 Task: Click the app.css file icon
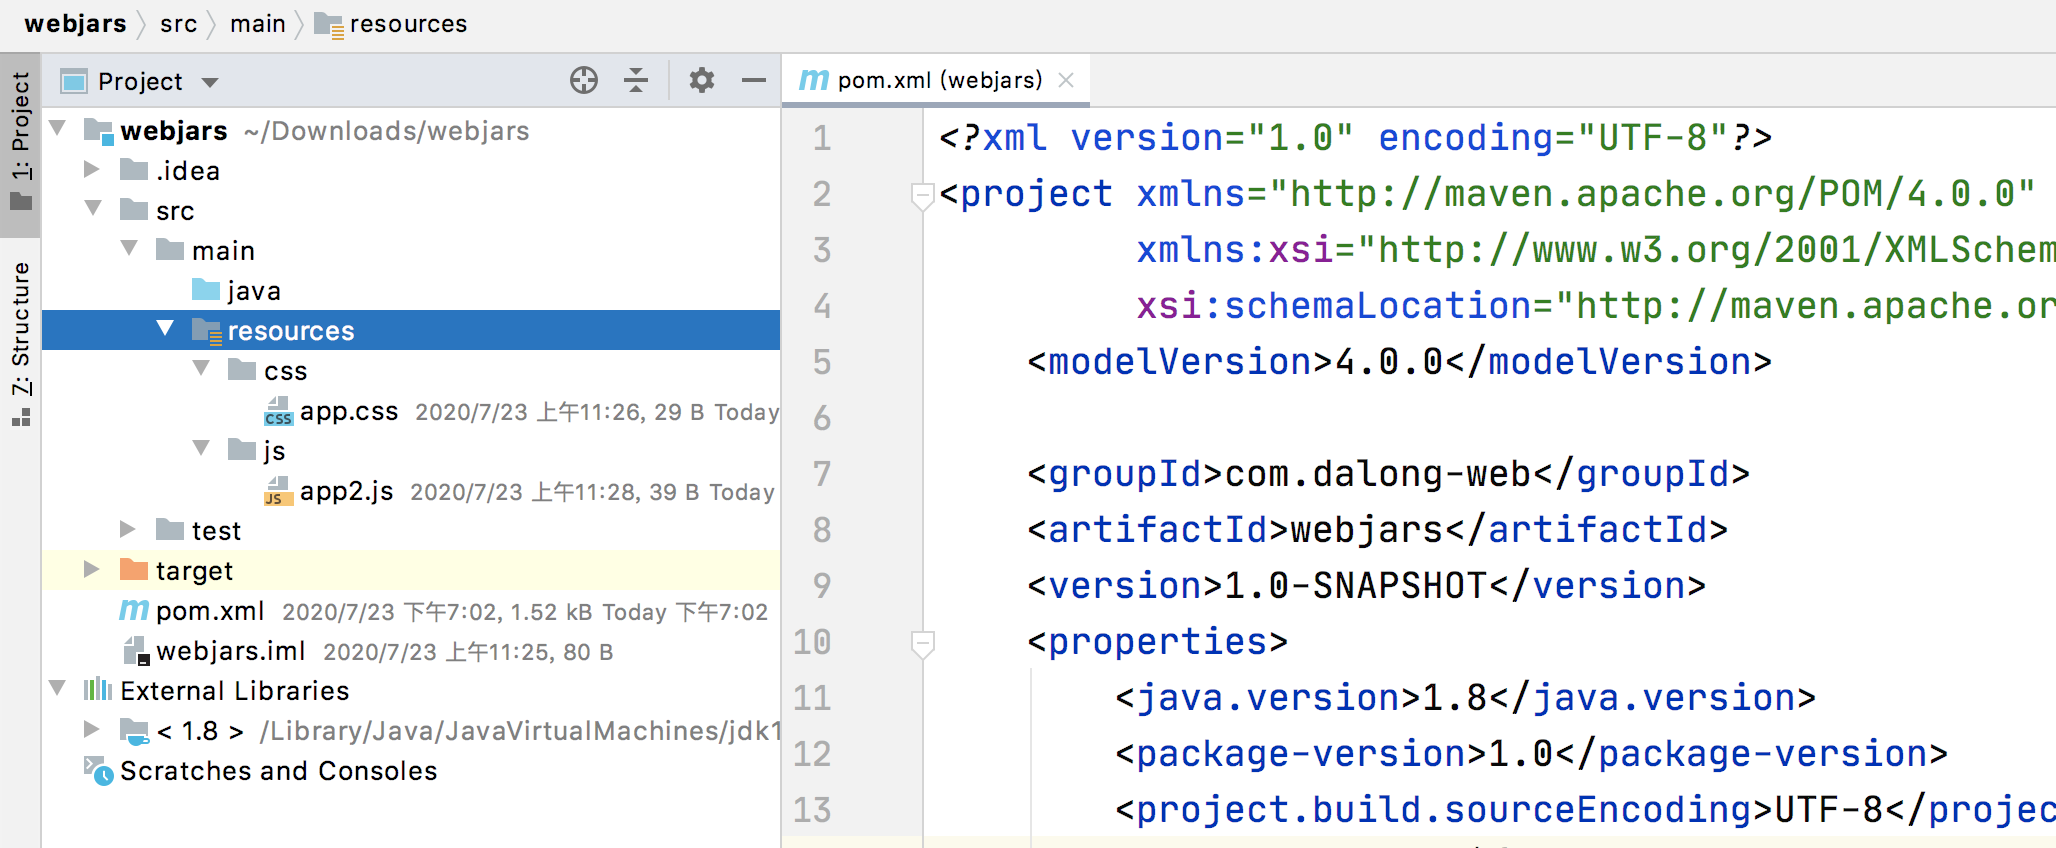point(279,411)
